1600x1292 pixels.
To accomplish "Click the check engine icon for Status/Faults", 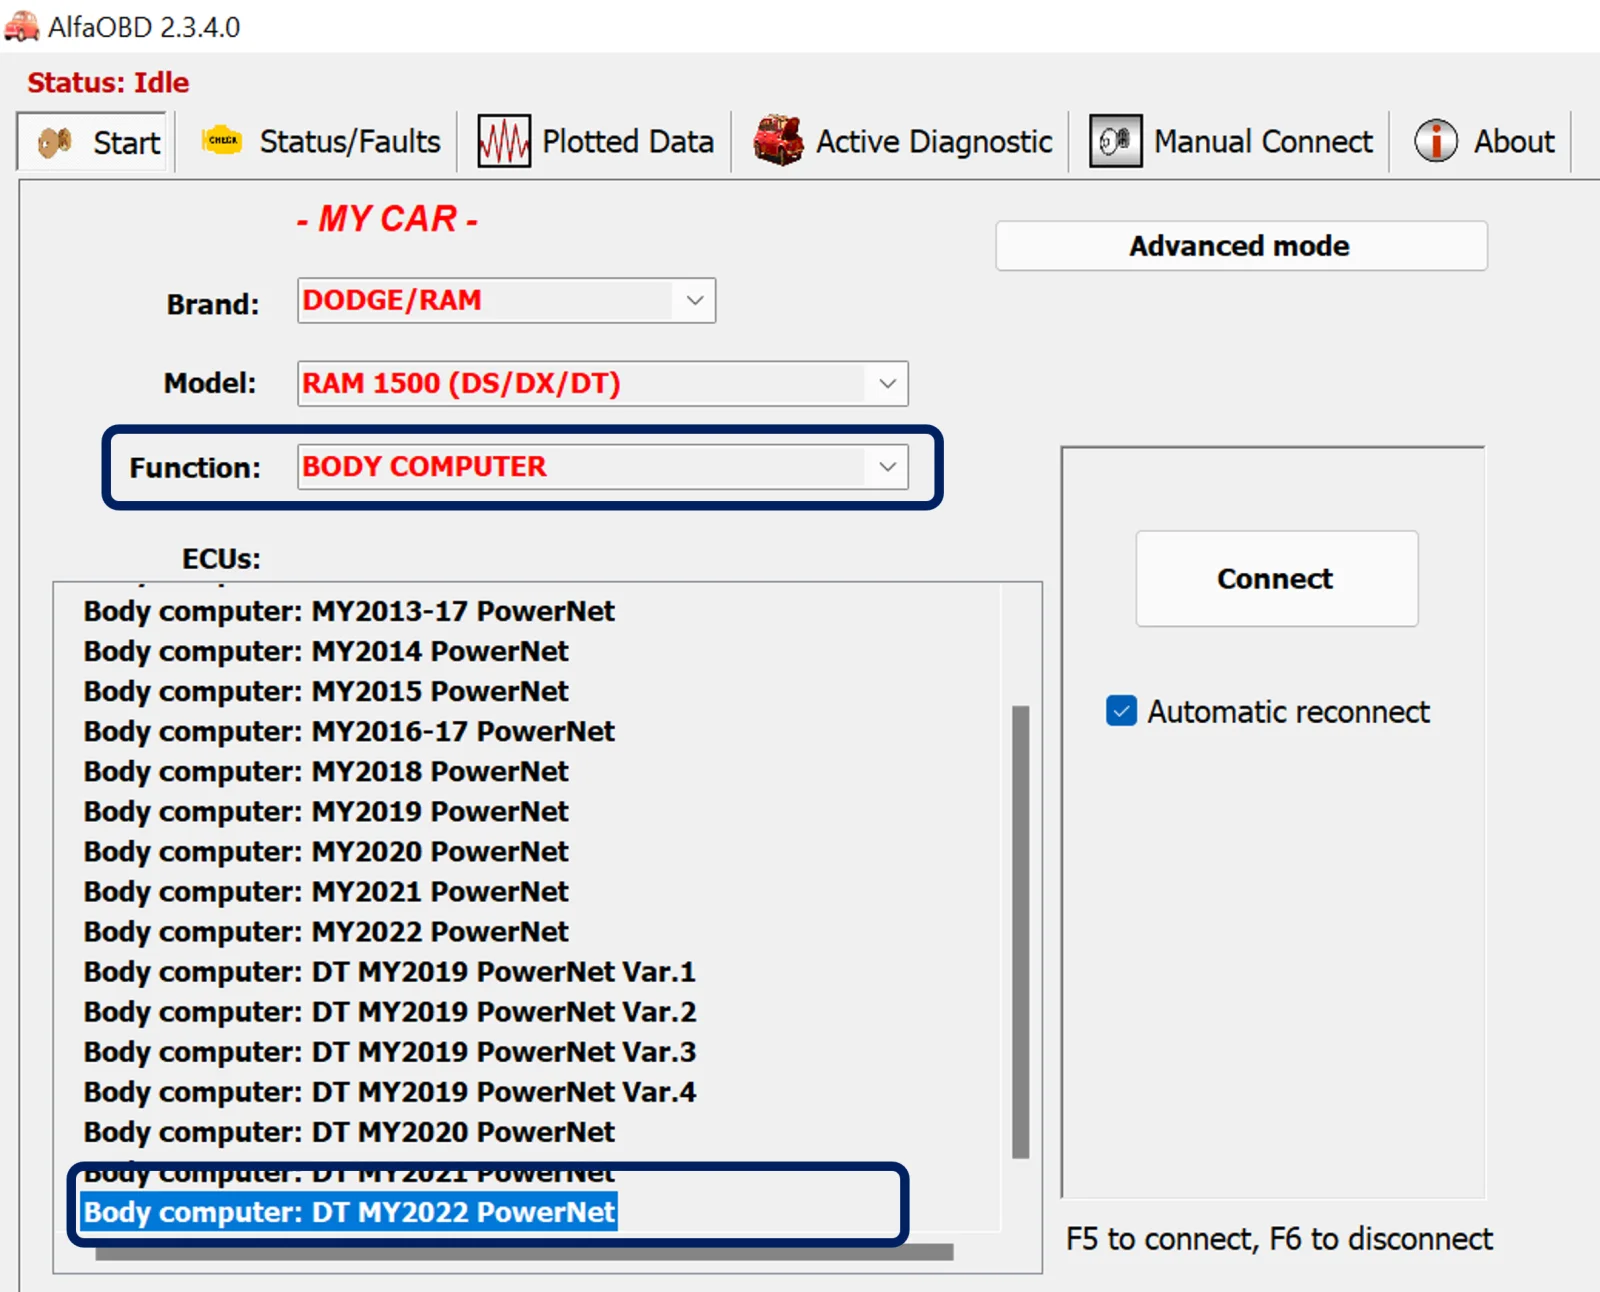I will [222, 141].
